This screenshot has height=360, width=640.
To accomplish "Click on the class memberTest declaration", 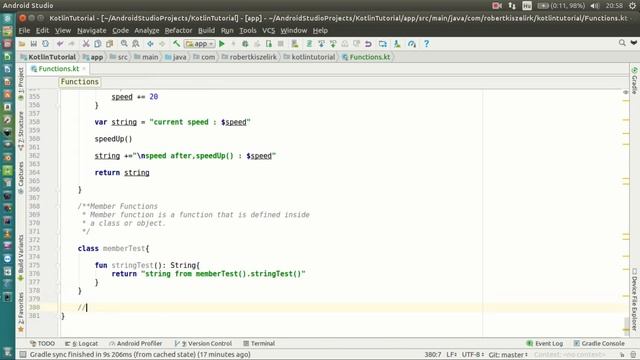I will point(113,248).
